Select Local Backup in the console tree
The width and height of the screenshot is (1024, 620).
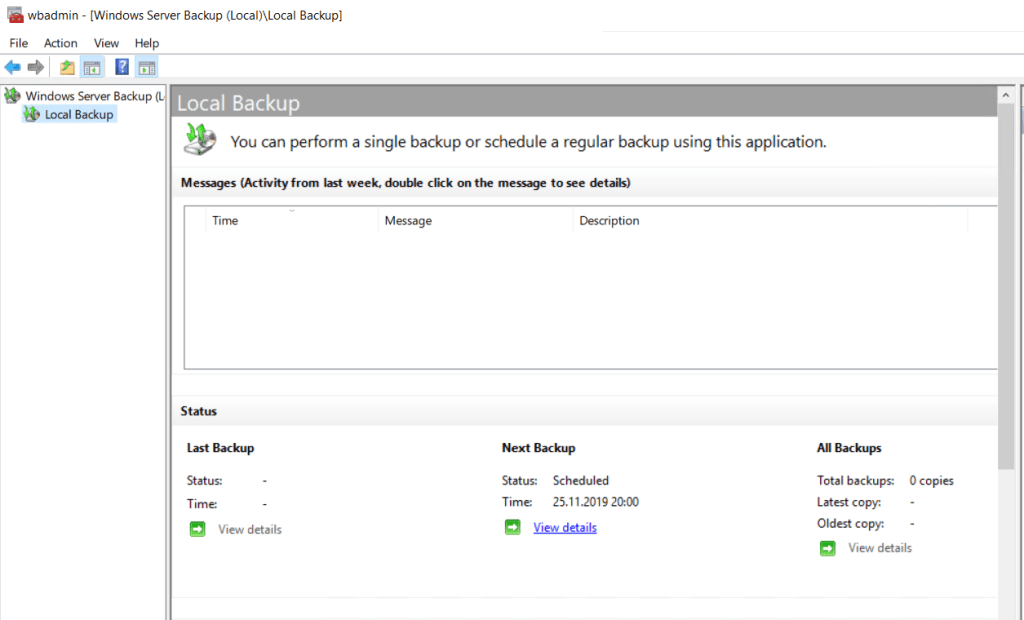pyautogui.click(x=79, y=115)
